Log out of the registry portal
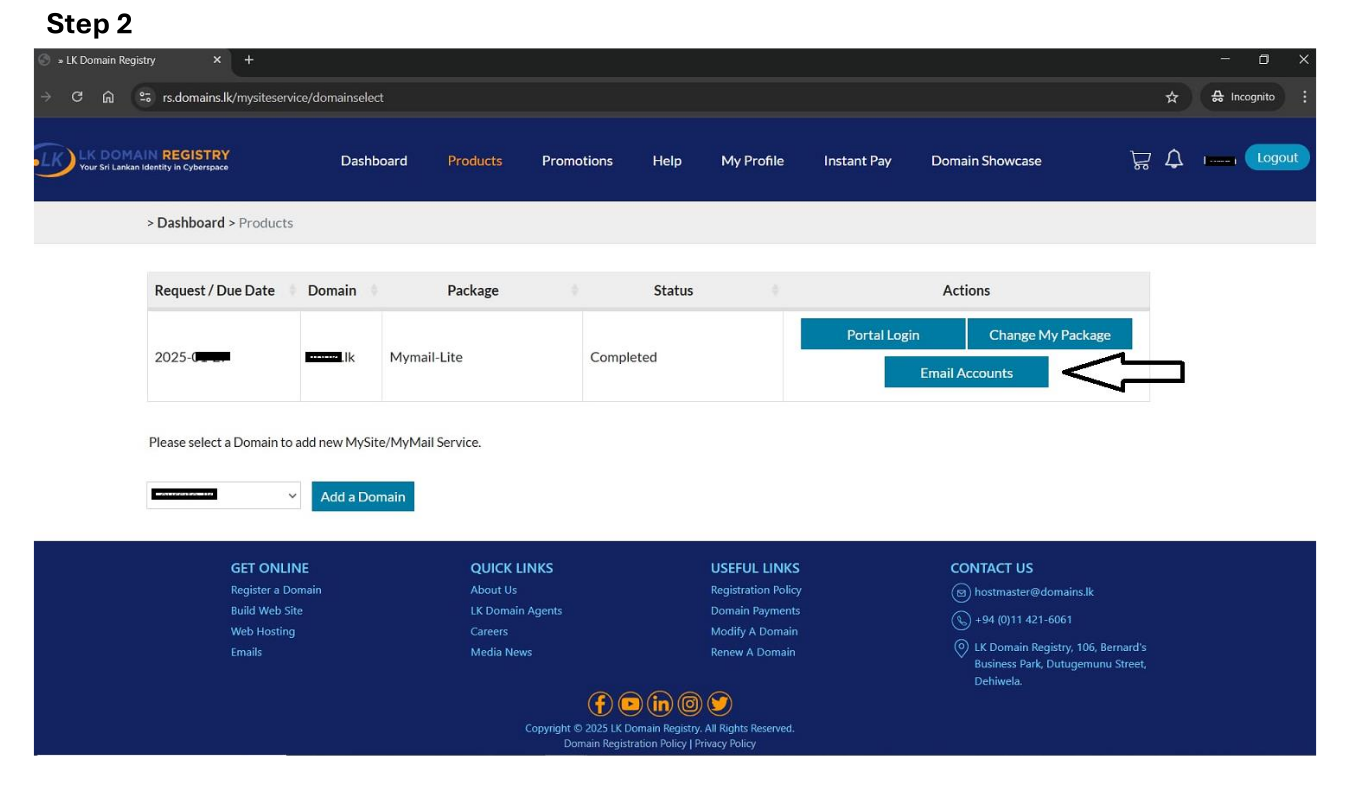Viewport: 1366px width, 794px height. click(x=1277, y=157)
